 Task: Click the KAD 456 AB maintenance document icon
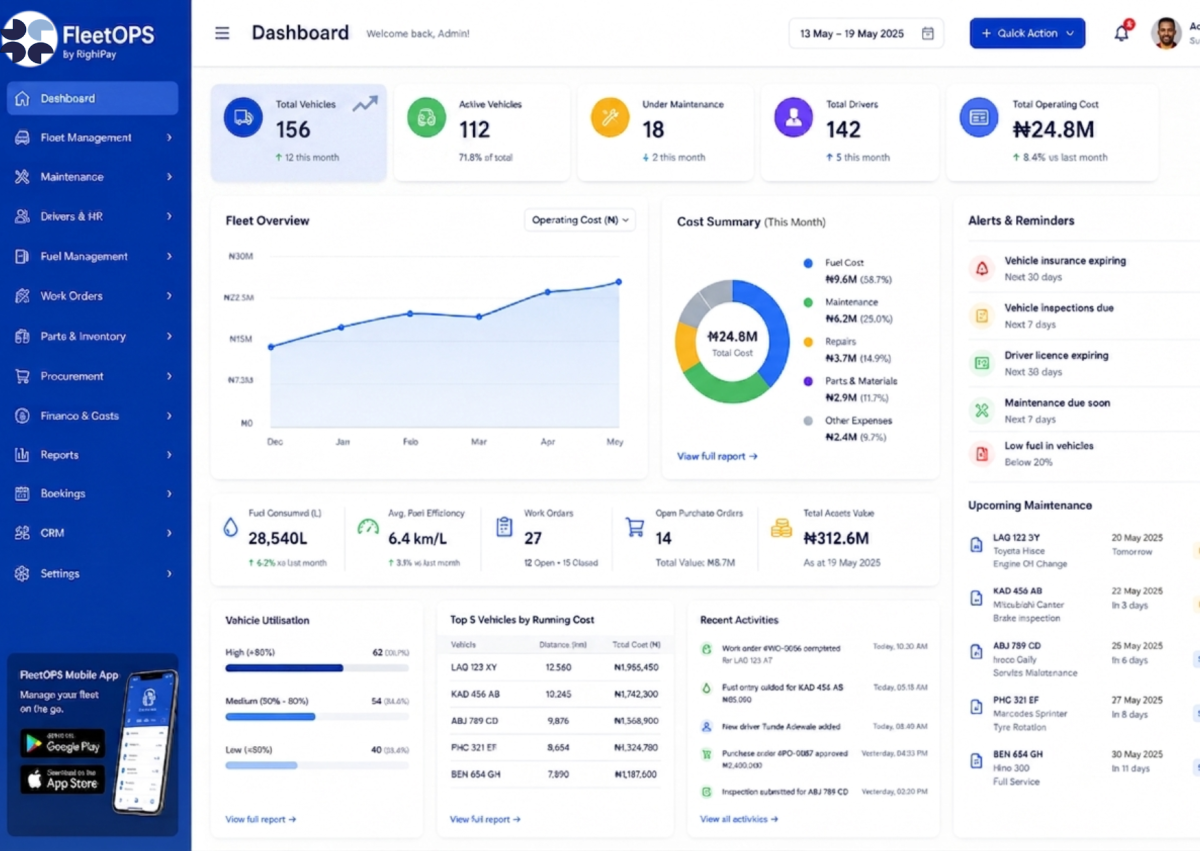(977, 598)
